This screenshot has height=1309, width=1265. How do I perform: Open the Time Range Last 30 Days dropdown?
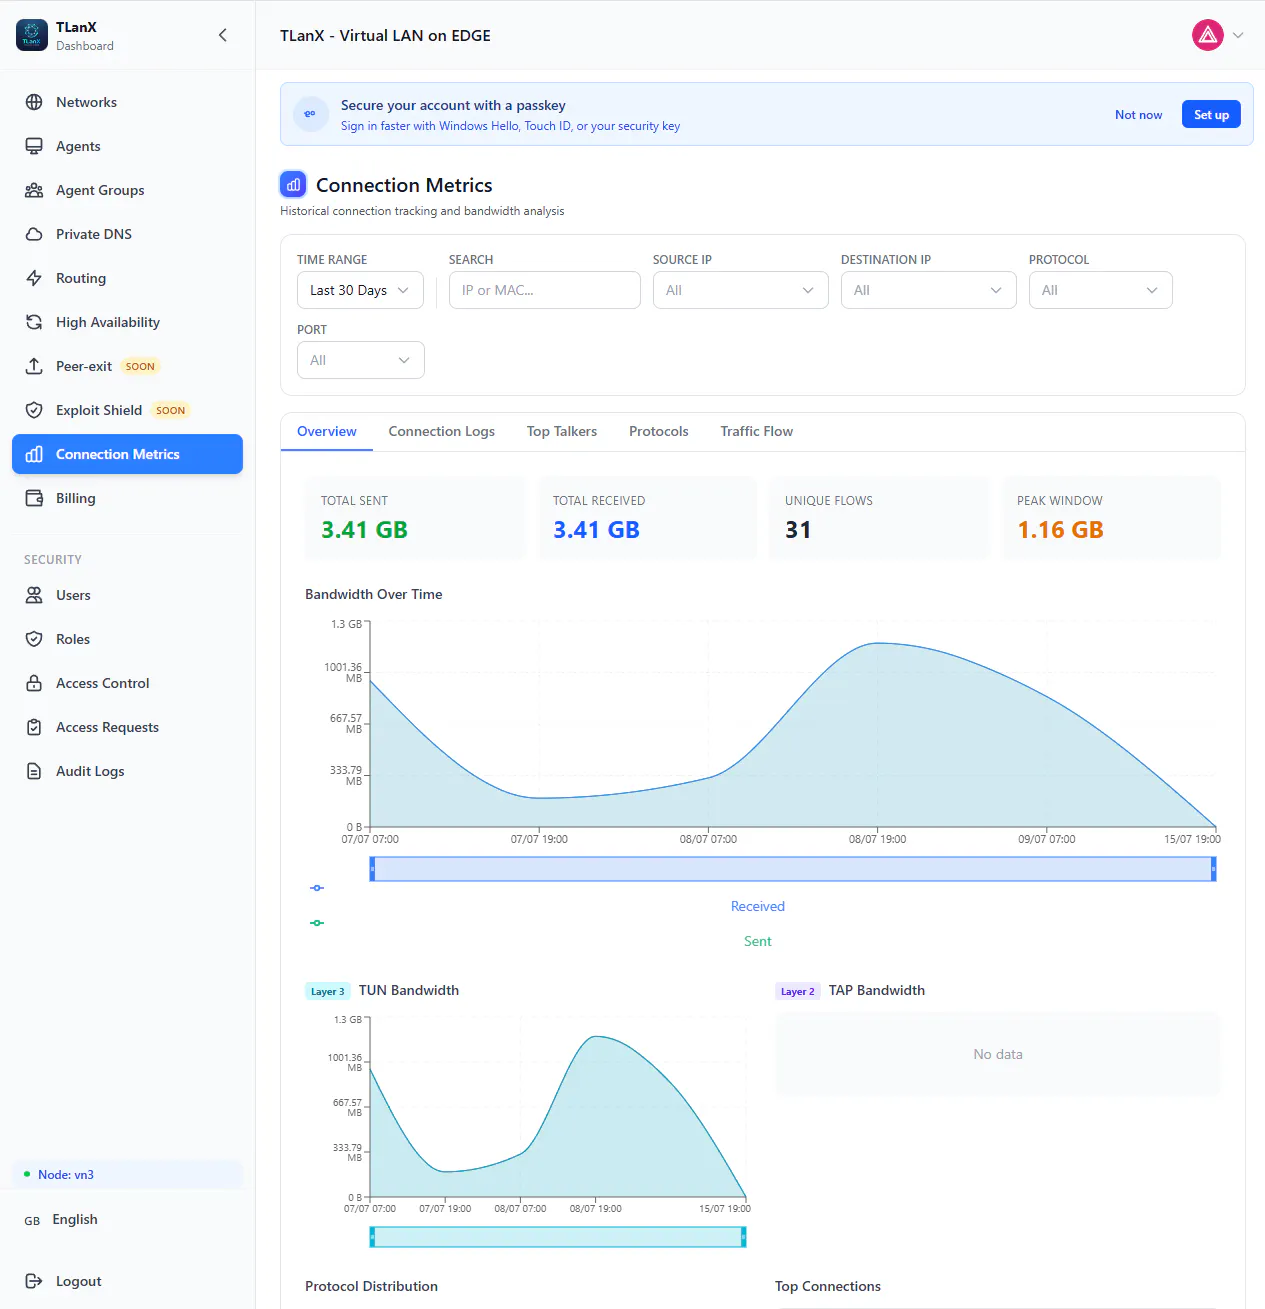click(x=360, y=290)
